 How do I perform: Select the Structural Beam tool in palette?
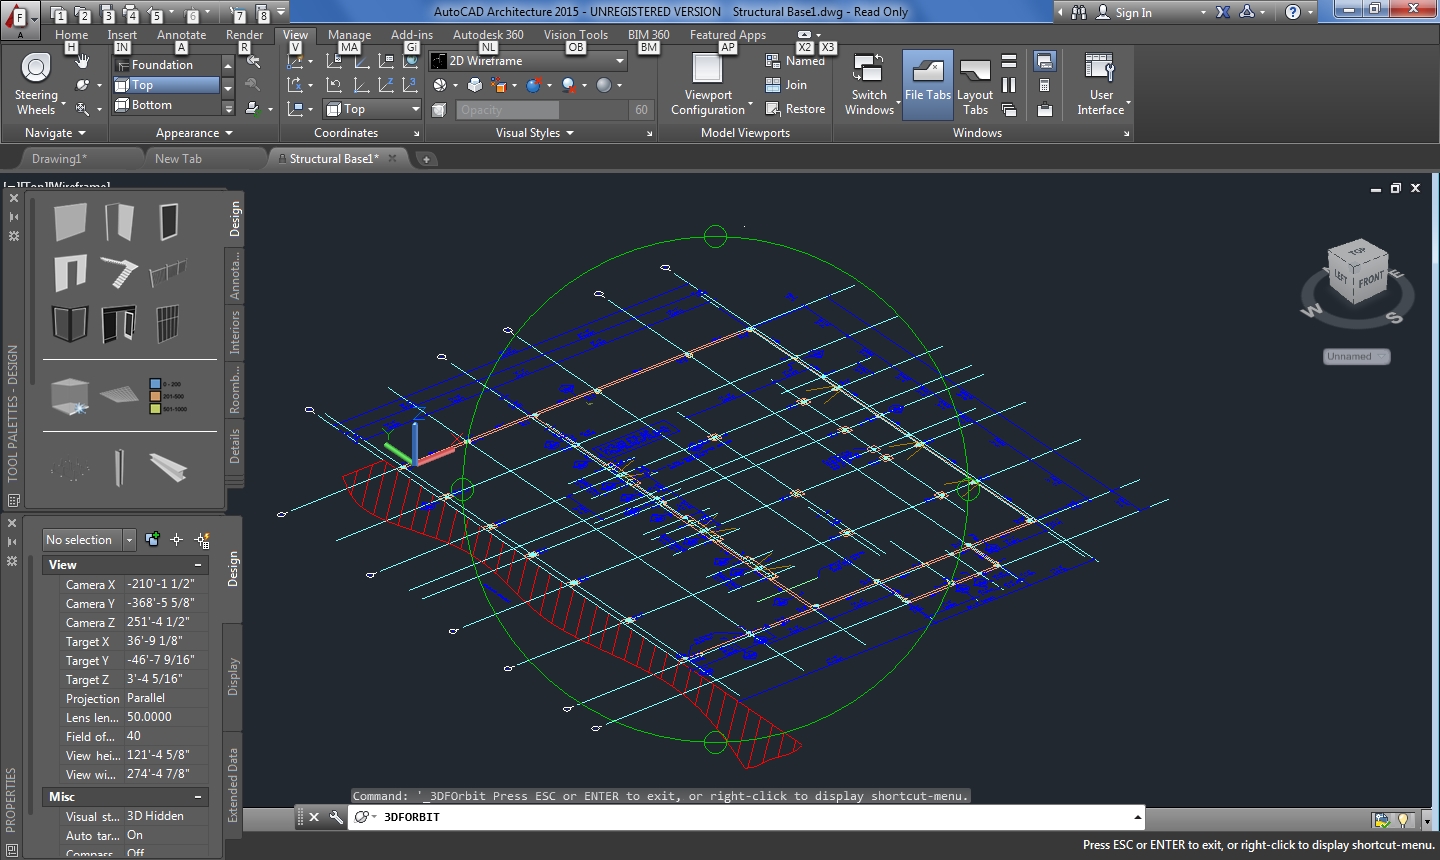click(168, 467)
